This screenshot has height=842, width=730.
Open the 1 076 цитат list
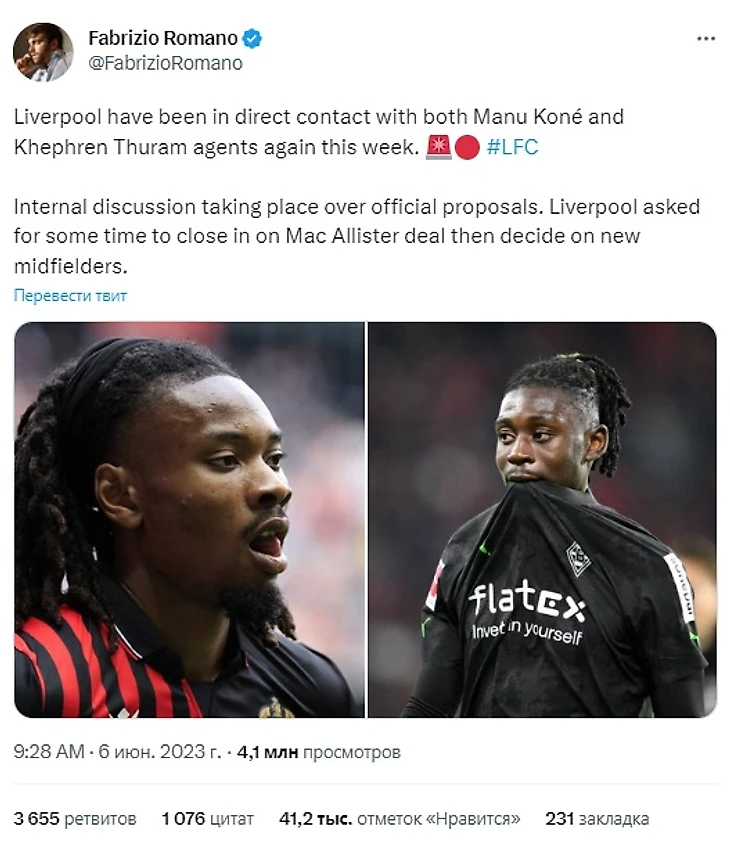click(x=207, y=818)
